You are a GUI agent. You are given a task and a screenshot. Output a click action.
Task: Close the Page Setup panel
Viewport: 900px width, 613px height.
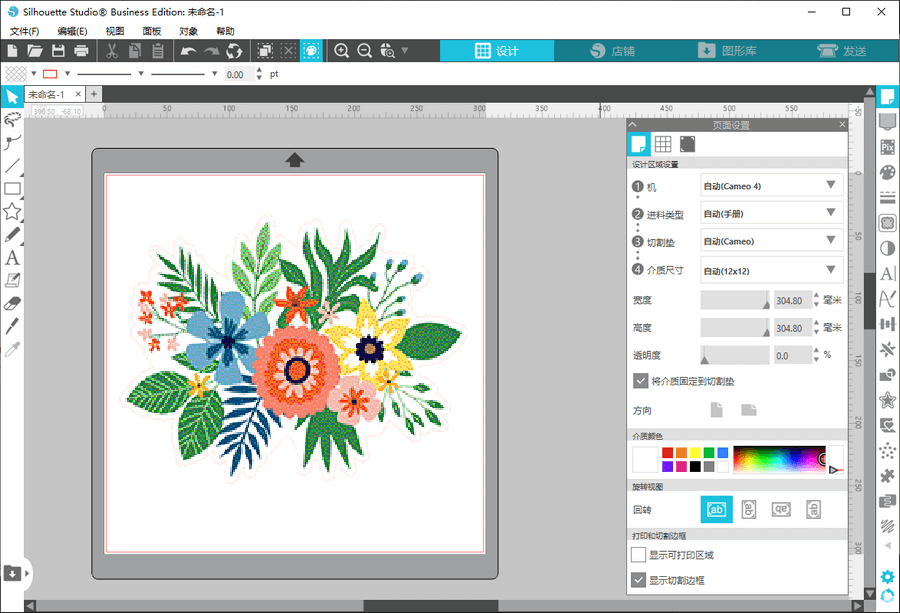click(842, 125)
